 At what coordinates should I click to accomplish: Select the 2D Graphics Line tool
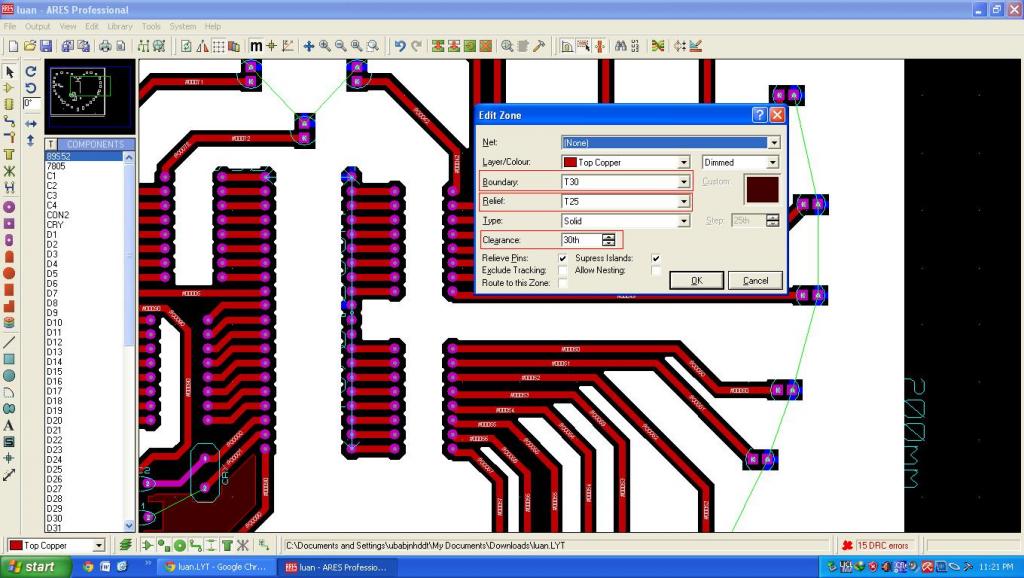9,342
